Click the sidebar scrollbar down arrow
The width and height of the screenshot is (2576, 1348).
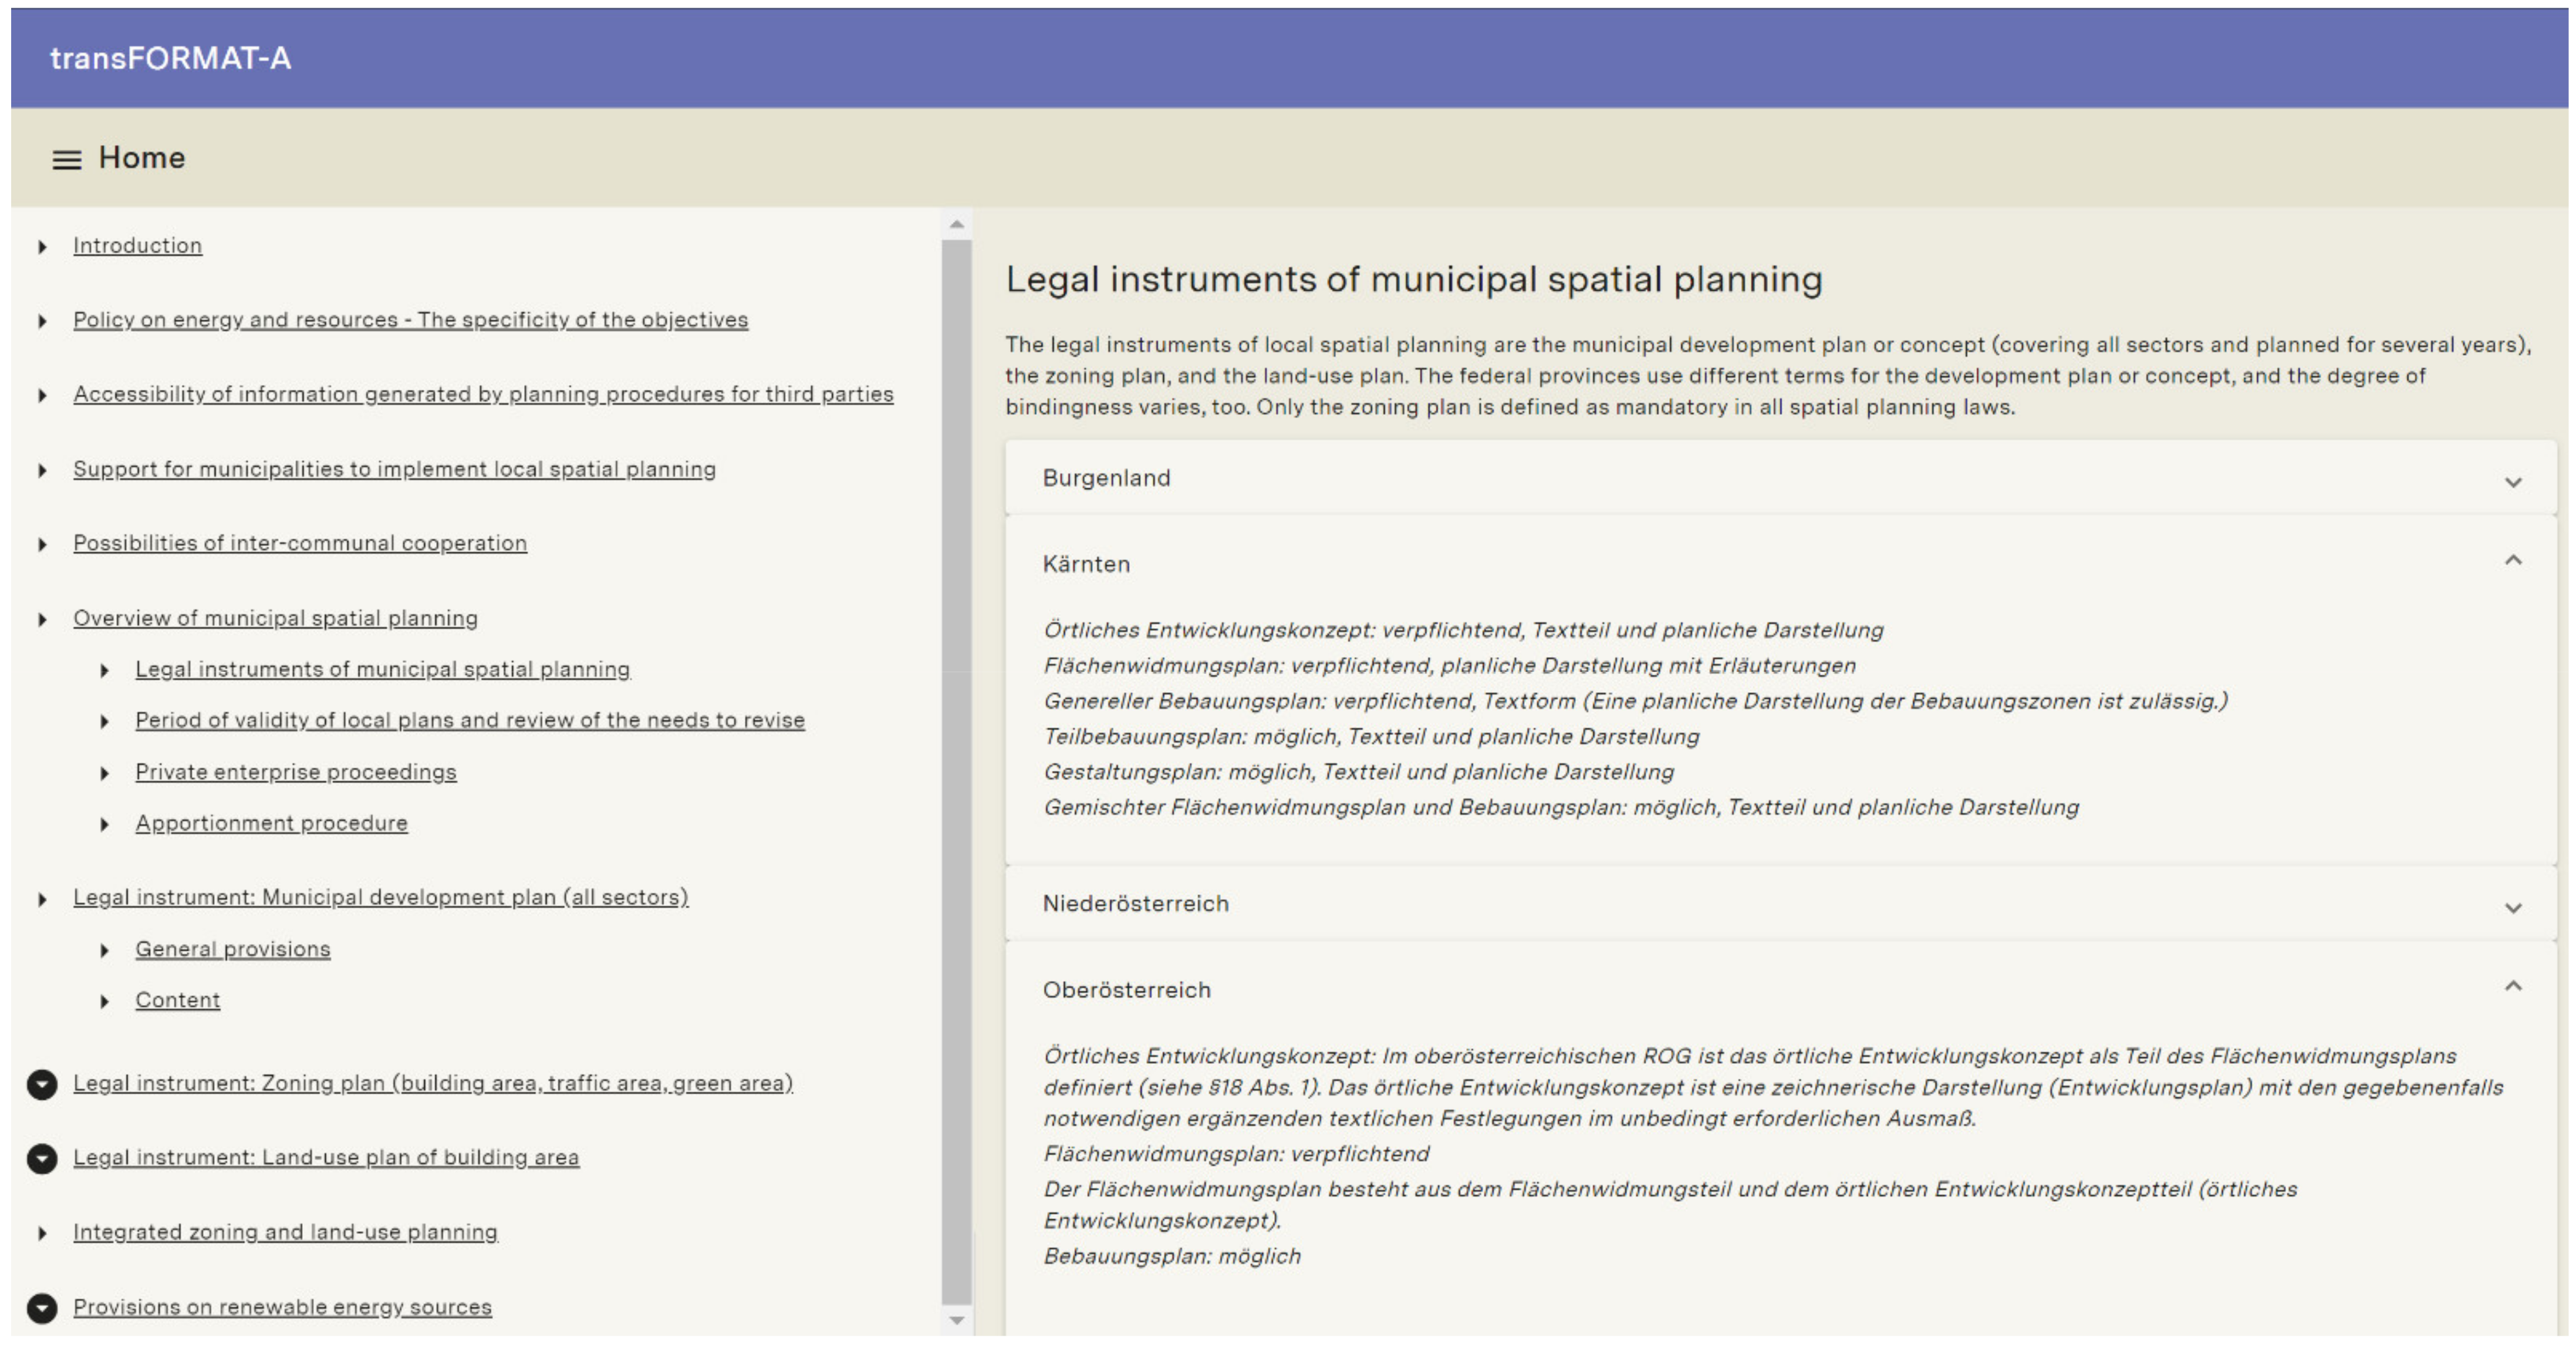tap(956, 1320)
